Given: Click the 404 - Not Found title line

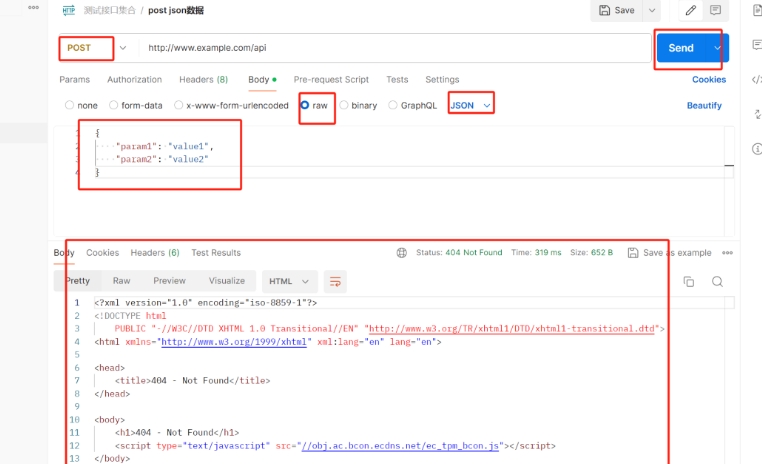Looking at the screenshot, I should coord(192,381).
